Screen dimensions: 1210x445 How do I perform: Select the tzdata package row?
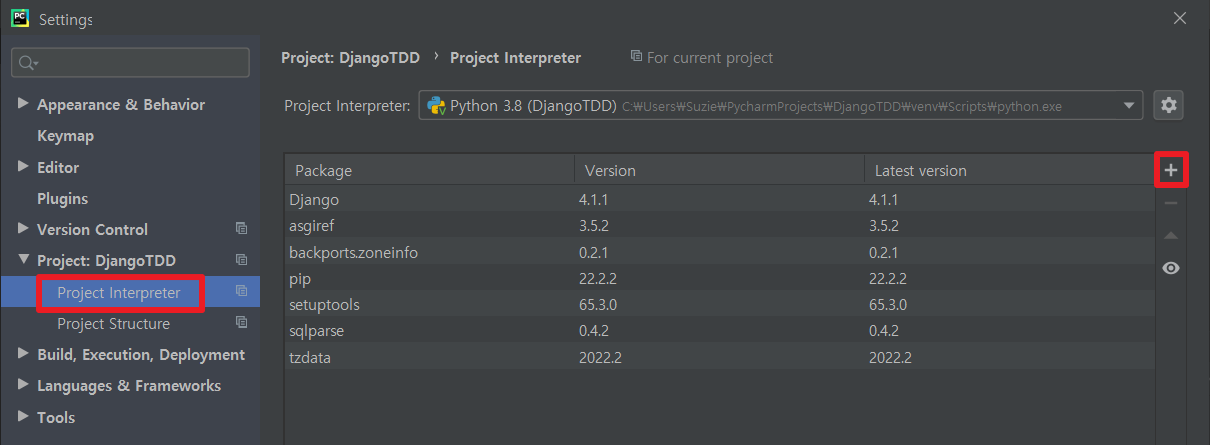[719, 357]
